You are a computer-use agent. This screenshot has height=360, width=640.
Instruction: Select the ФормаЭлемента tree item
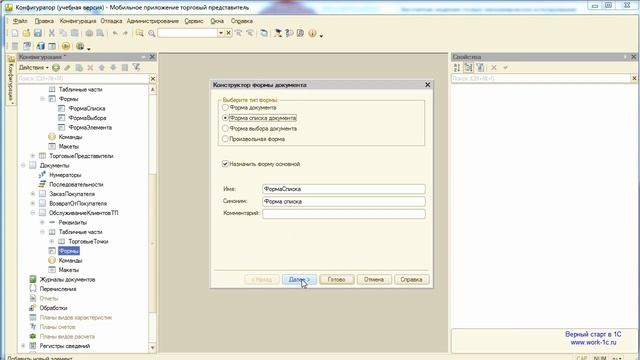coord(90,127)
